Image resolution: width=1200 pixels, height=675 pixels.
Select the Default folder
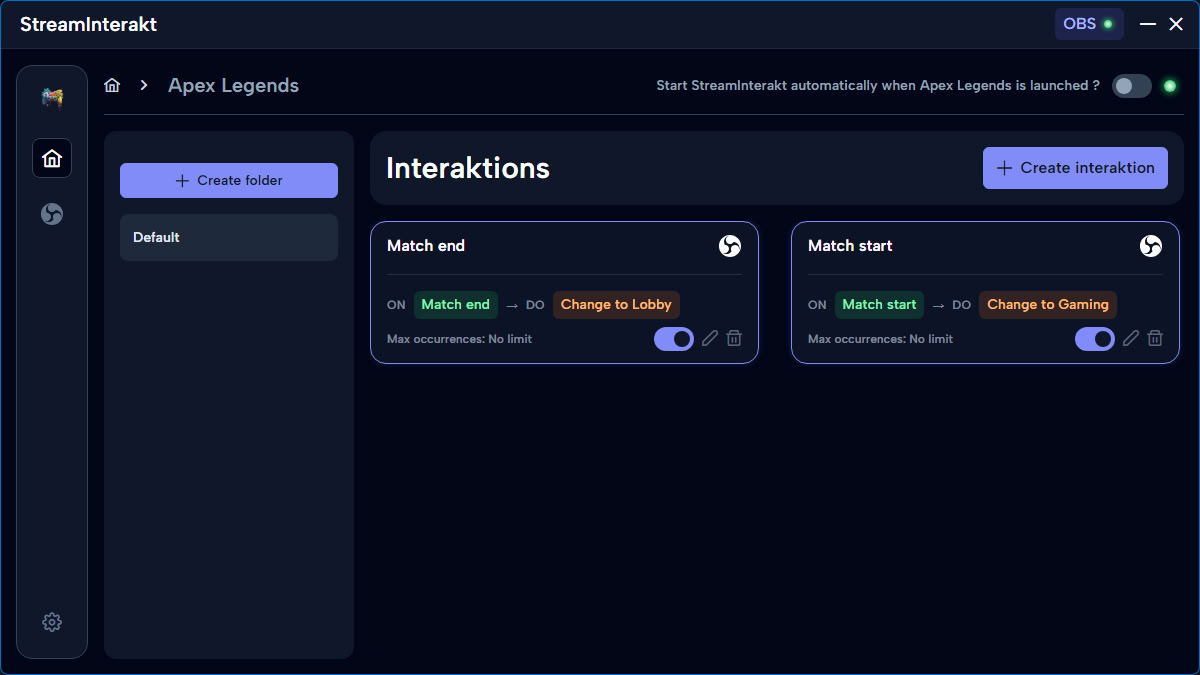pyautogui.click(x=229, y=238)
